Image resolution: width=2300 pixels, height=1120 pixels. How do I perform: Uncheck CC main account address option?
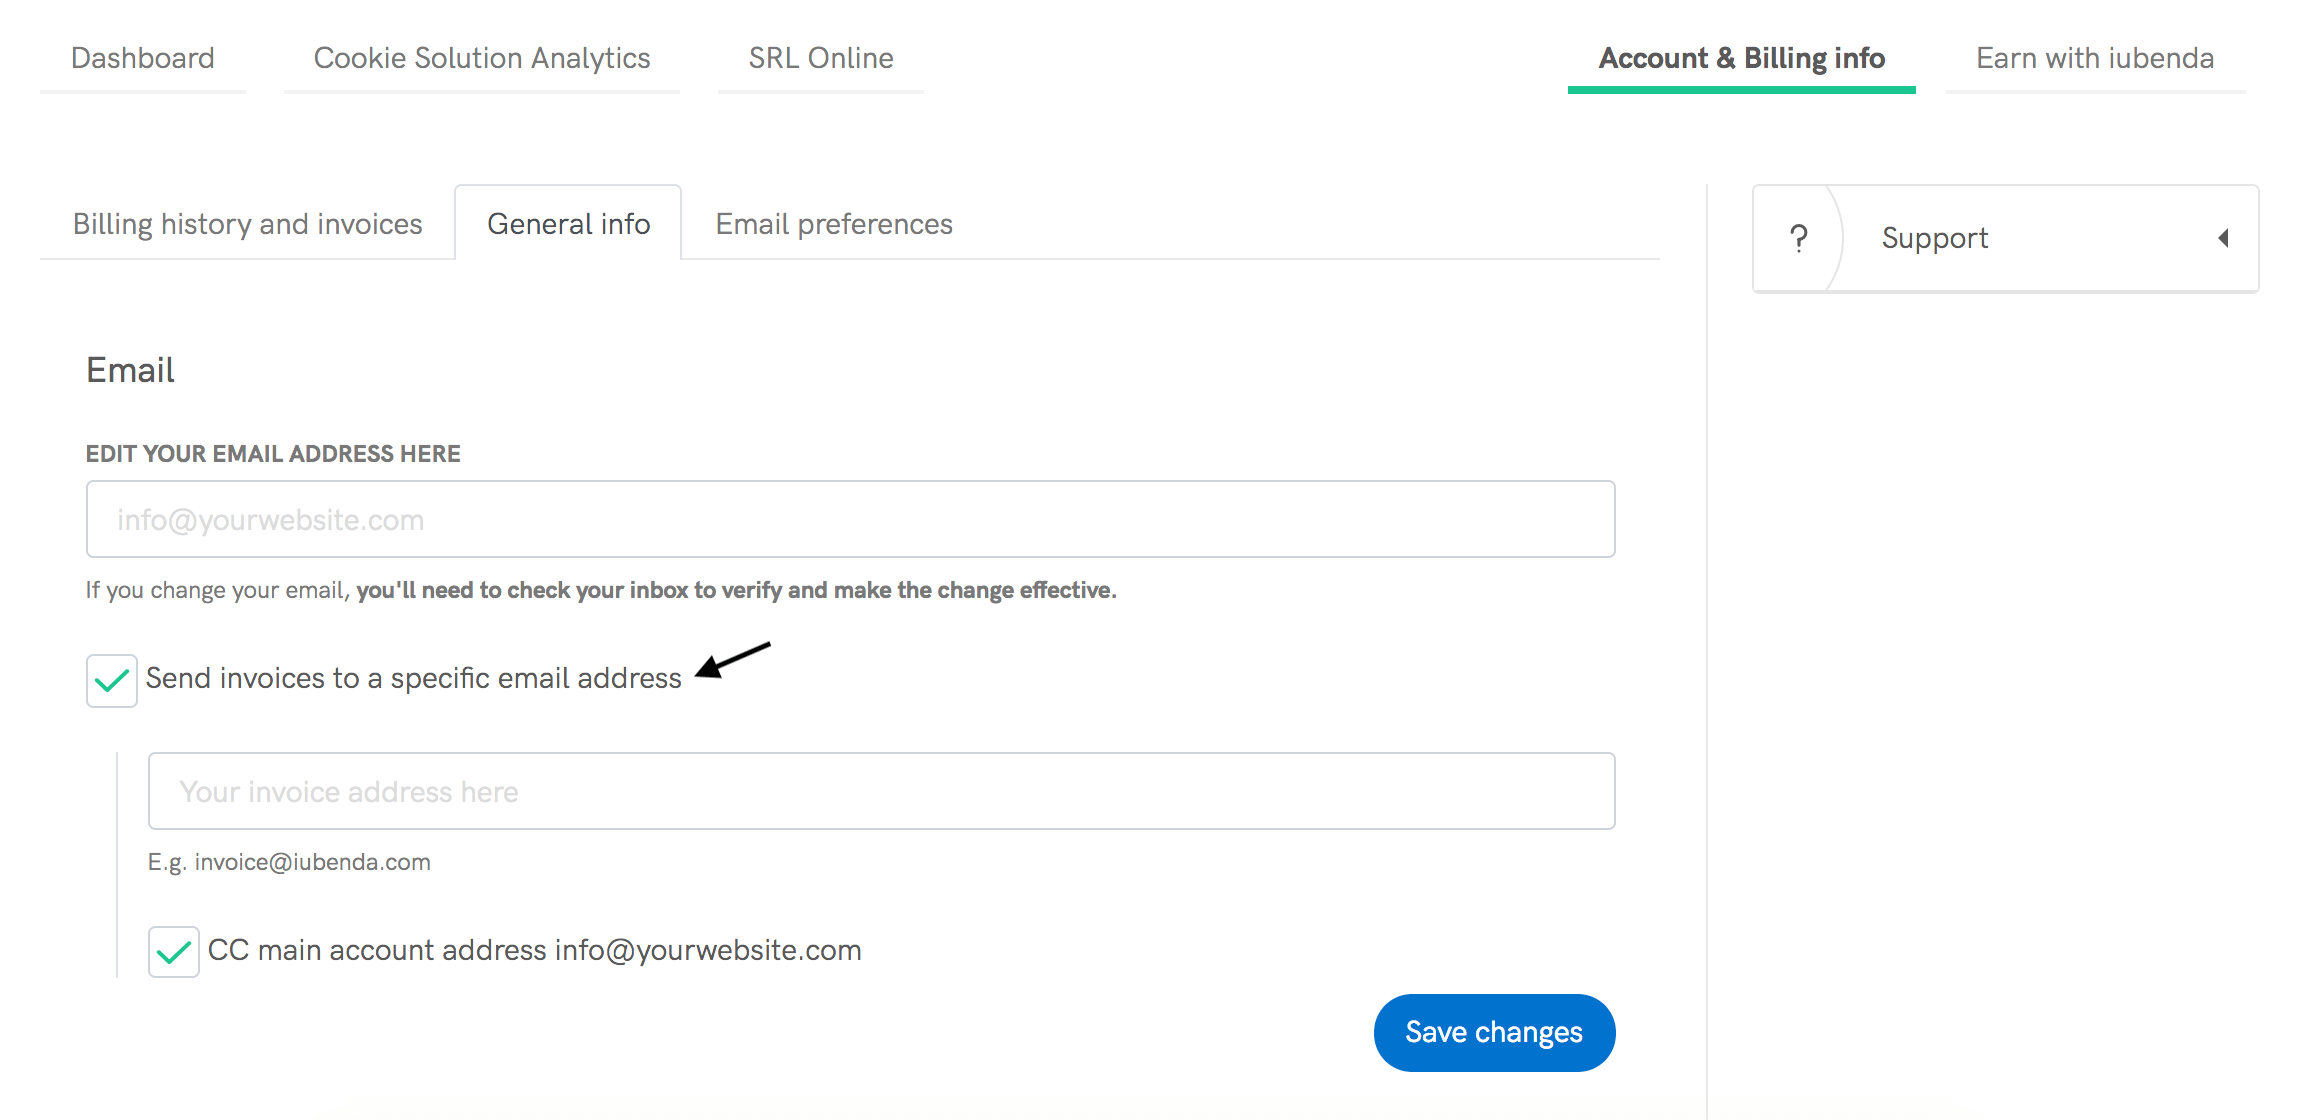[173, 950]
